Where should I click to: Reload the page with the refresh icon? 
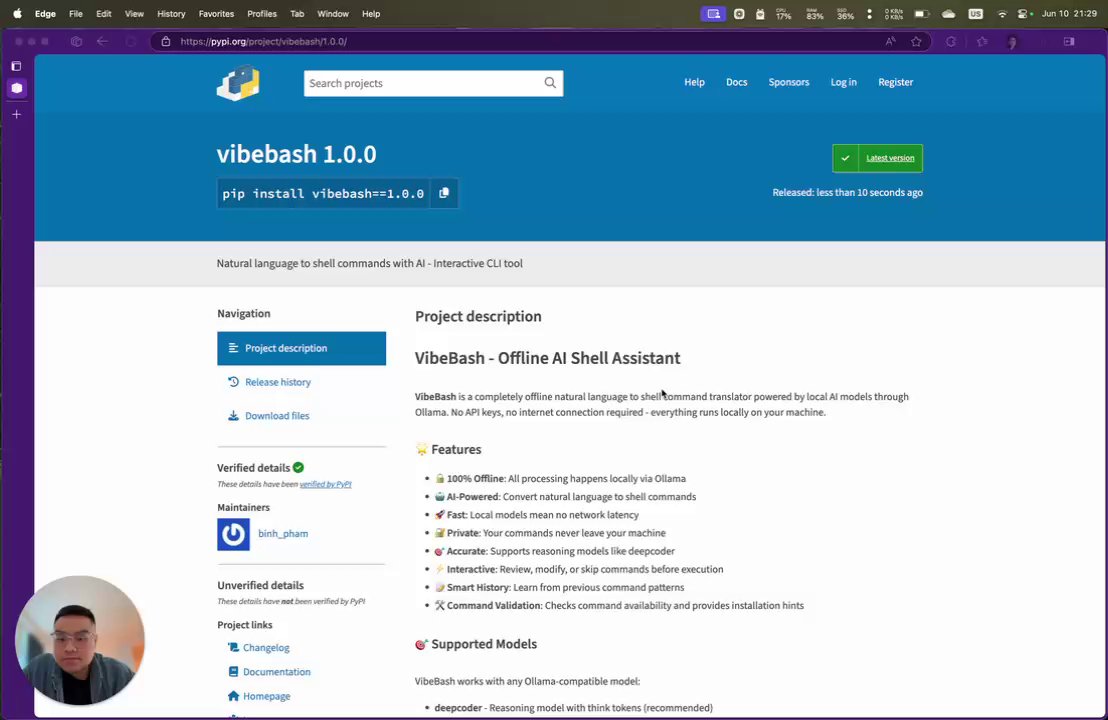(x=131, y=41)
